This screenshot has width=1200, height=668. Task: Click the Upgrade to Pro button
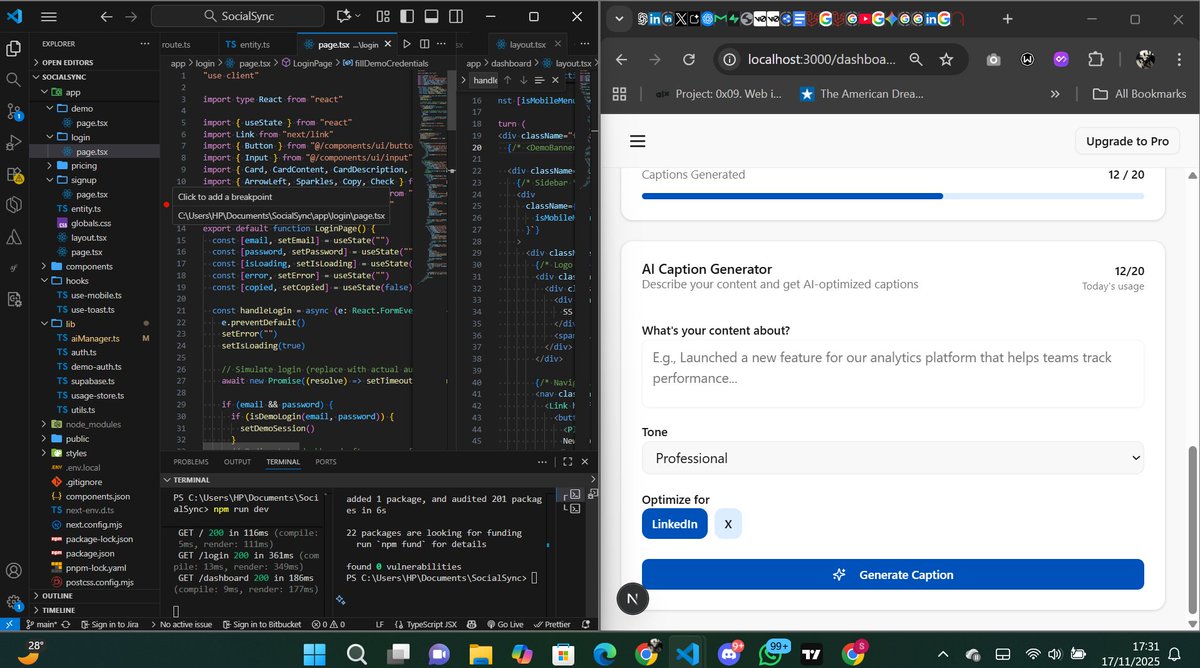click(x=1127, y=141)
